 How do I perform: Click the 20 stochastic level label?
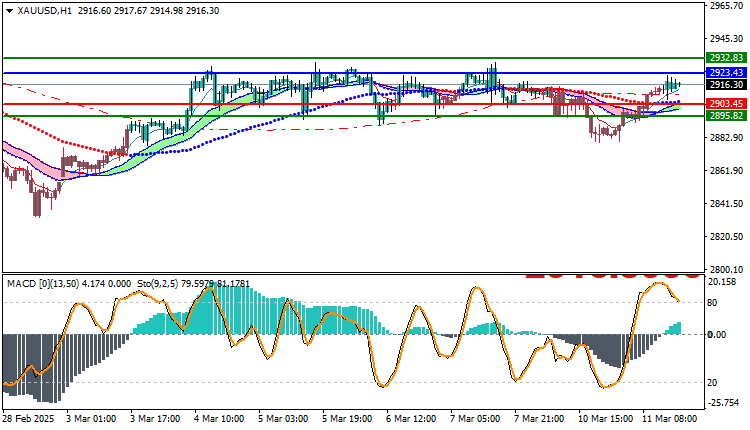point(712,383)
